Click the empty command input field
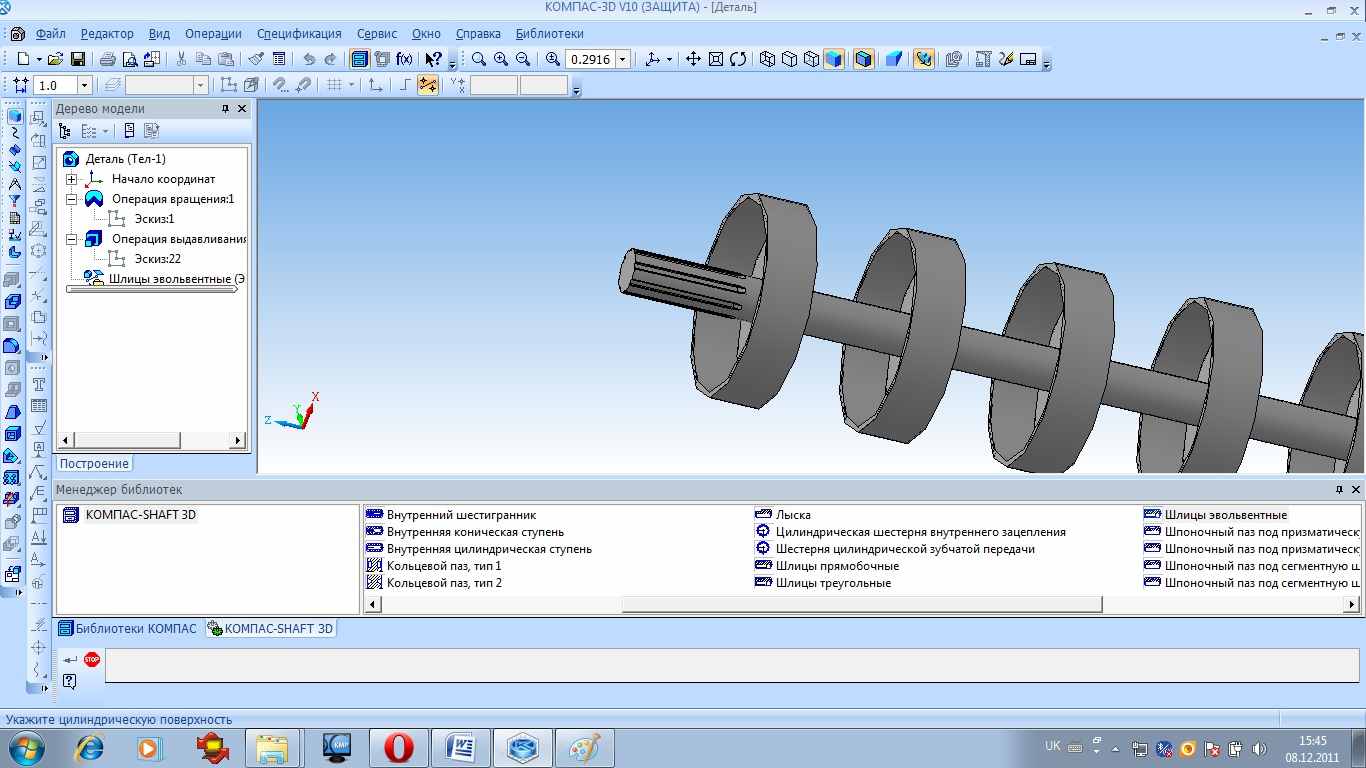Screen dimensions: 1366x768 click(x=732, y=666)
